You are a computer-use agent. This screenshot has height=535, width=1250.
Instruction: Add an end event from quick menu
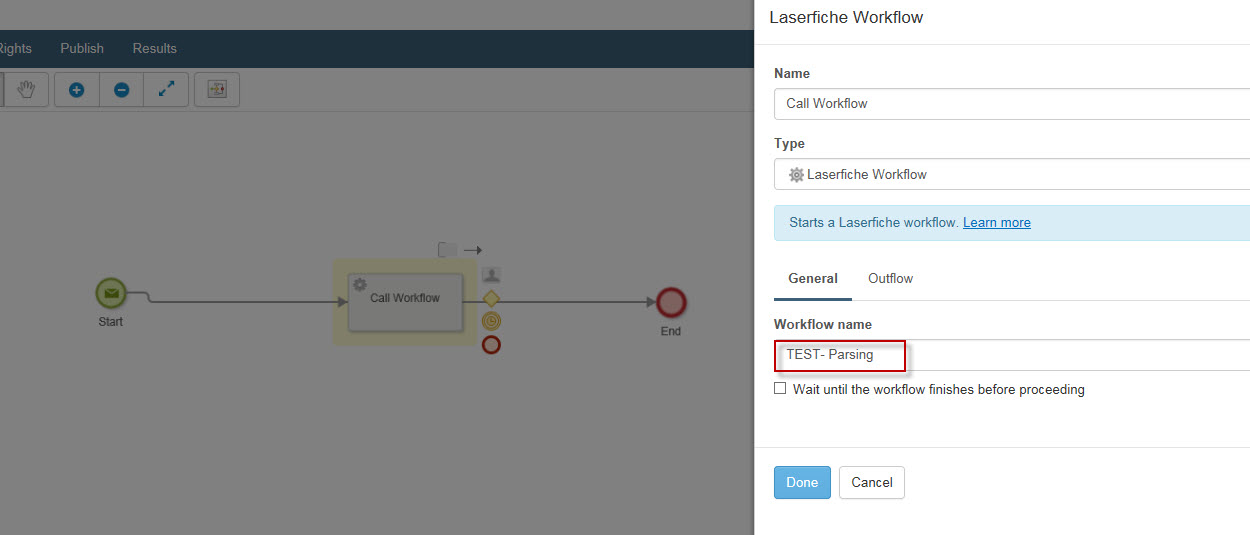pyautogui.click(x=491, y=345)
